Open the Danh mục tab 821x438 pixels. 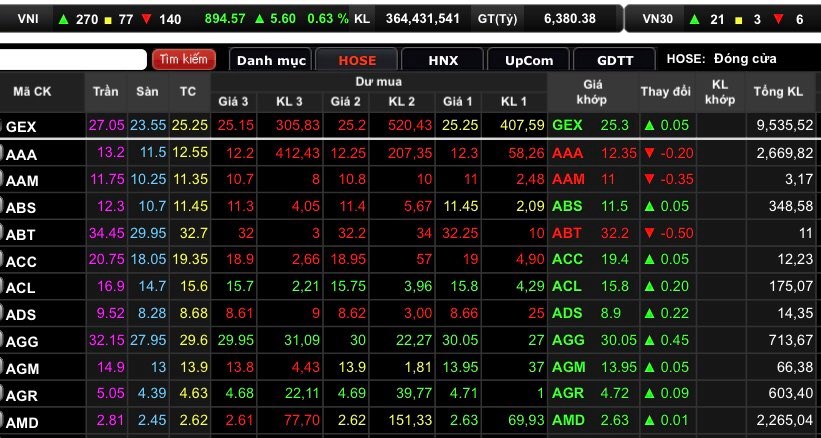[270, 60]
